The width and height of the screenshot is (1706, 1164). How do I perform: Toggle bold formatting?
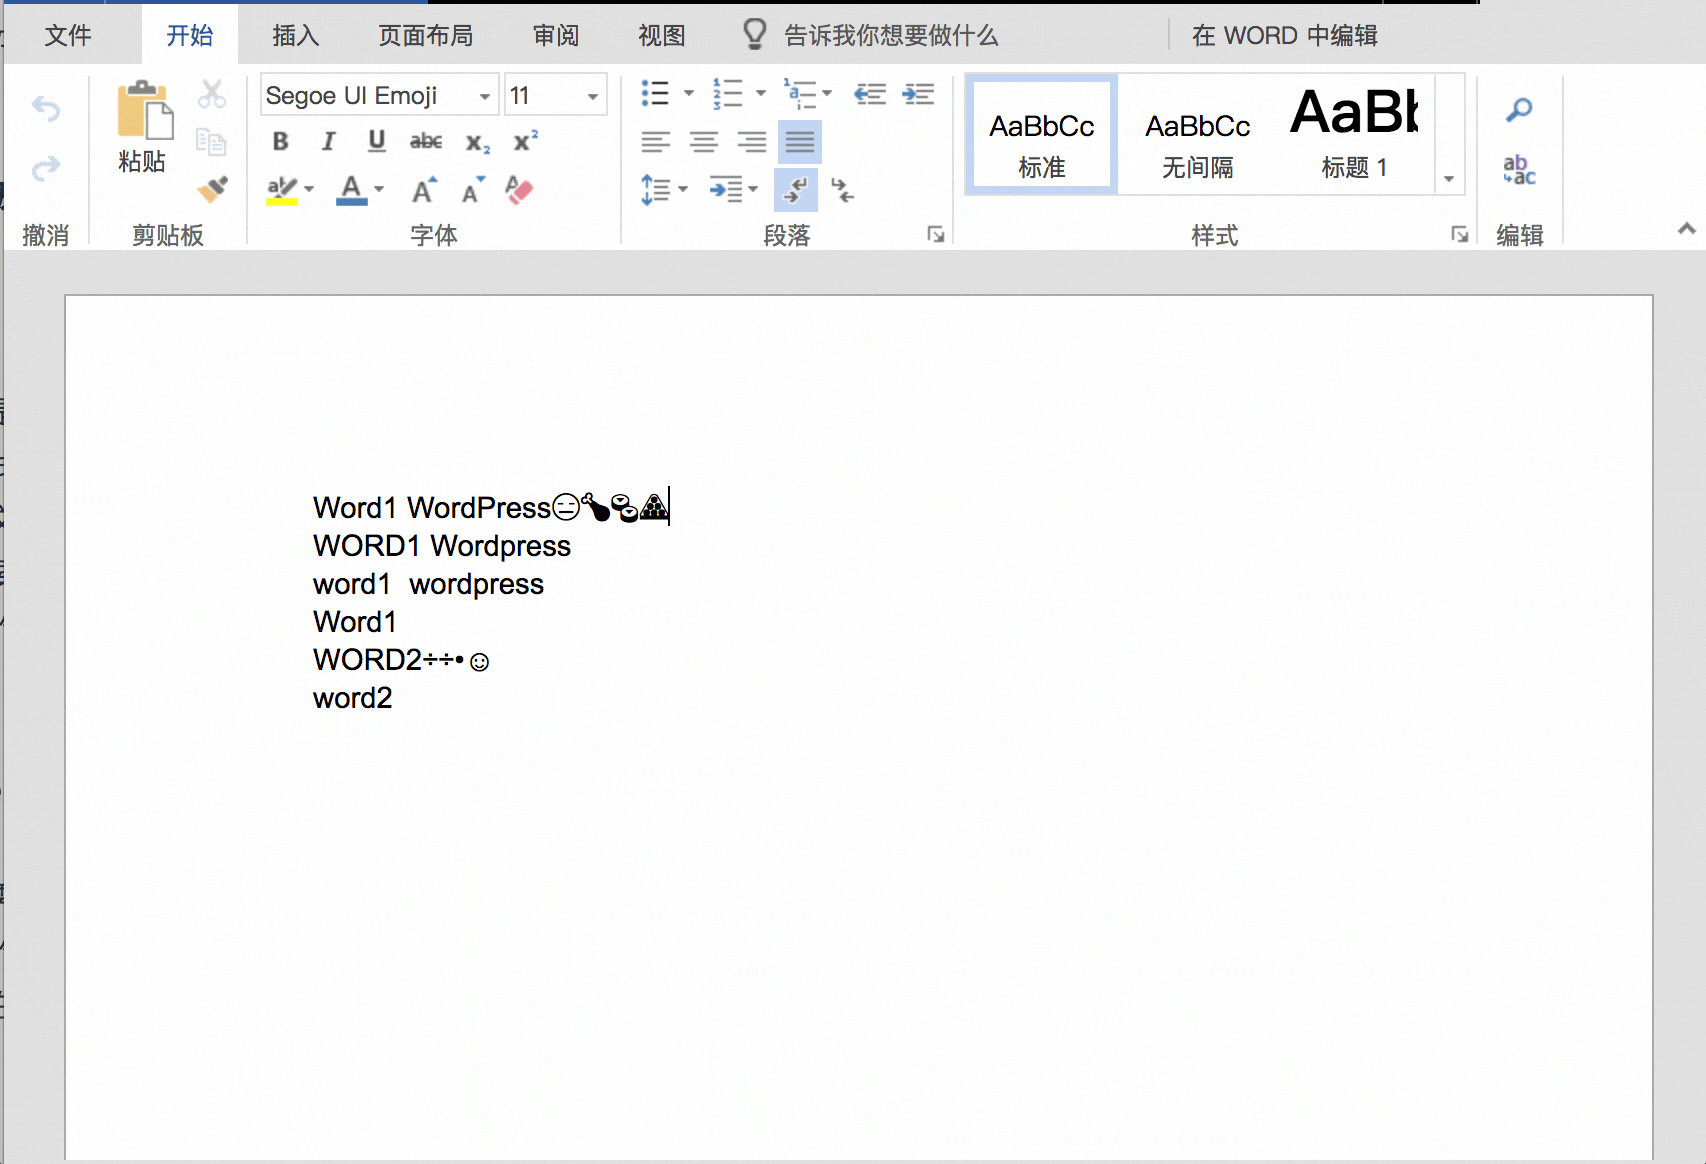(x=280, y=141)
